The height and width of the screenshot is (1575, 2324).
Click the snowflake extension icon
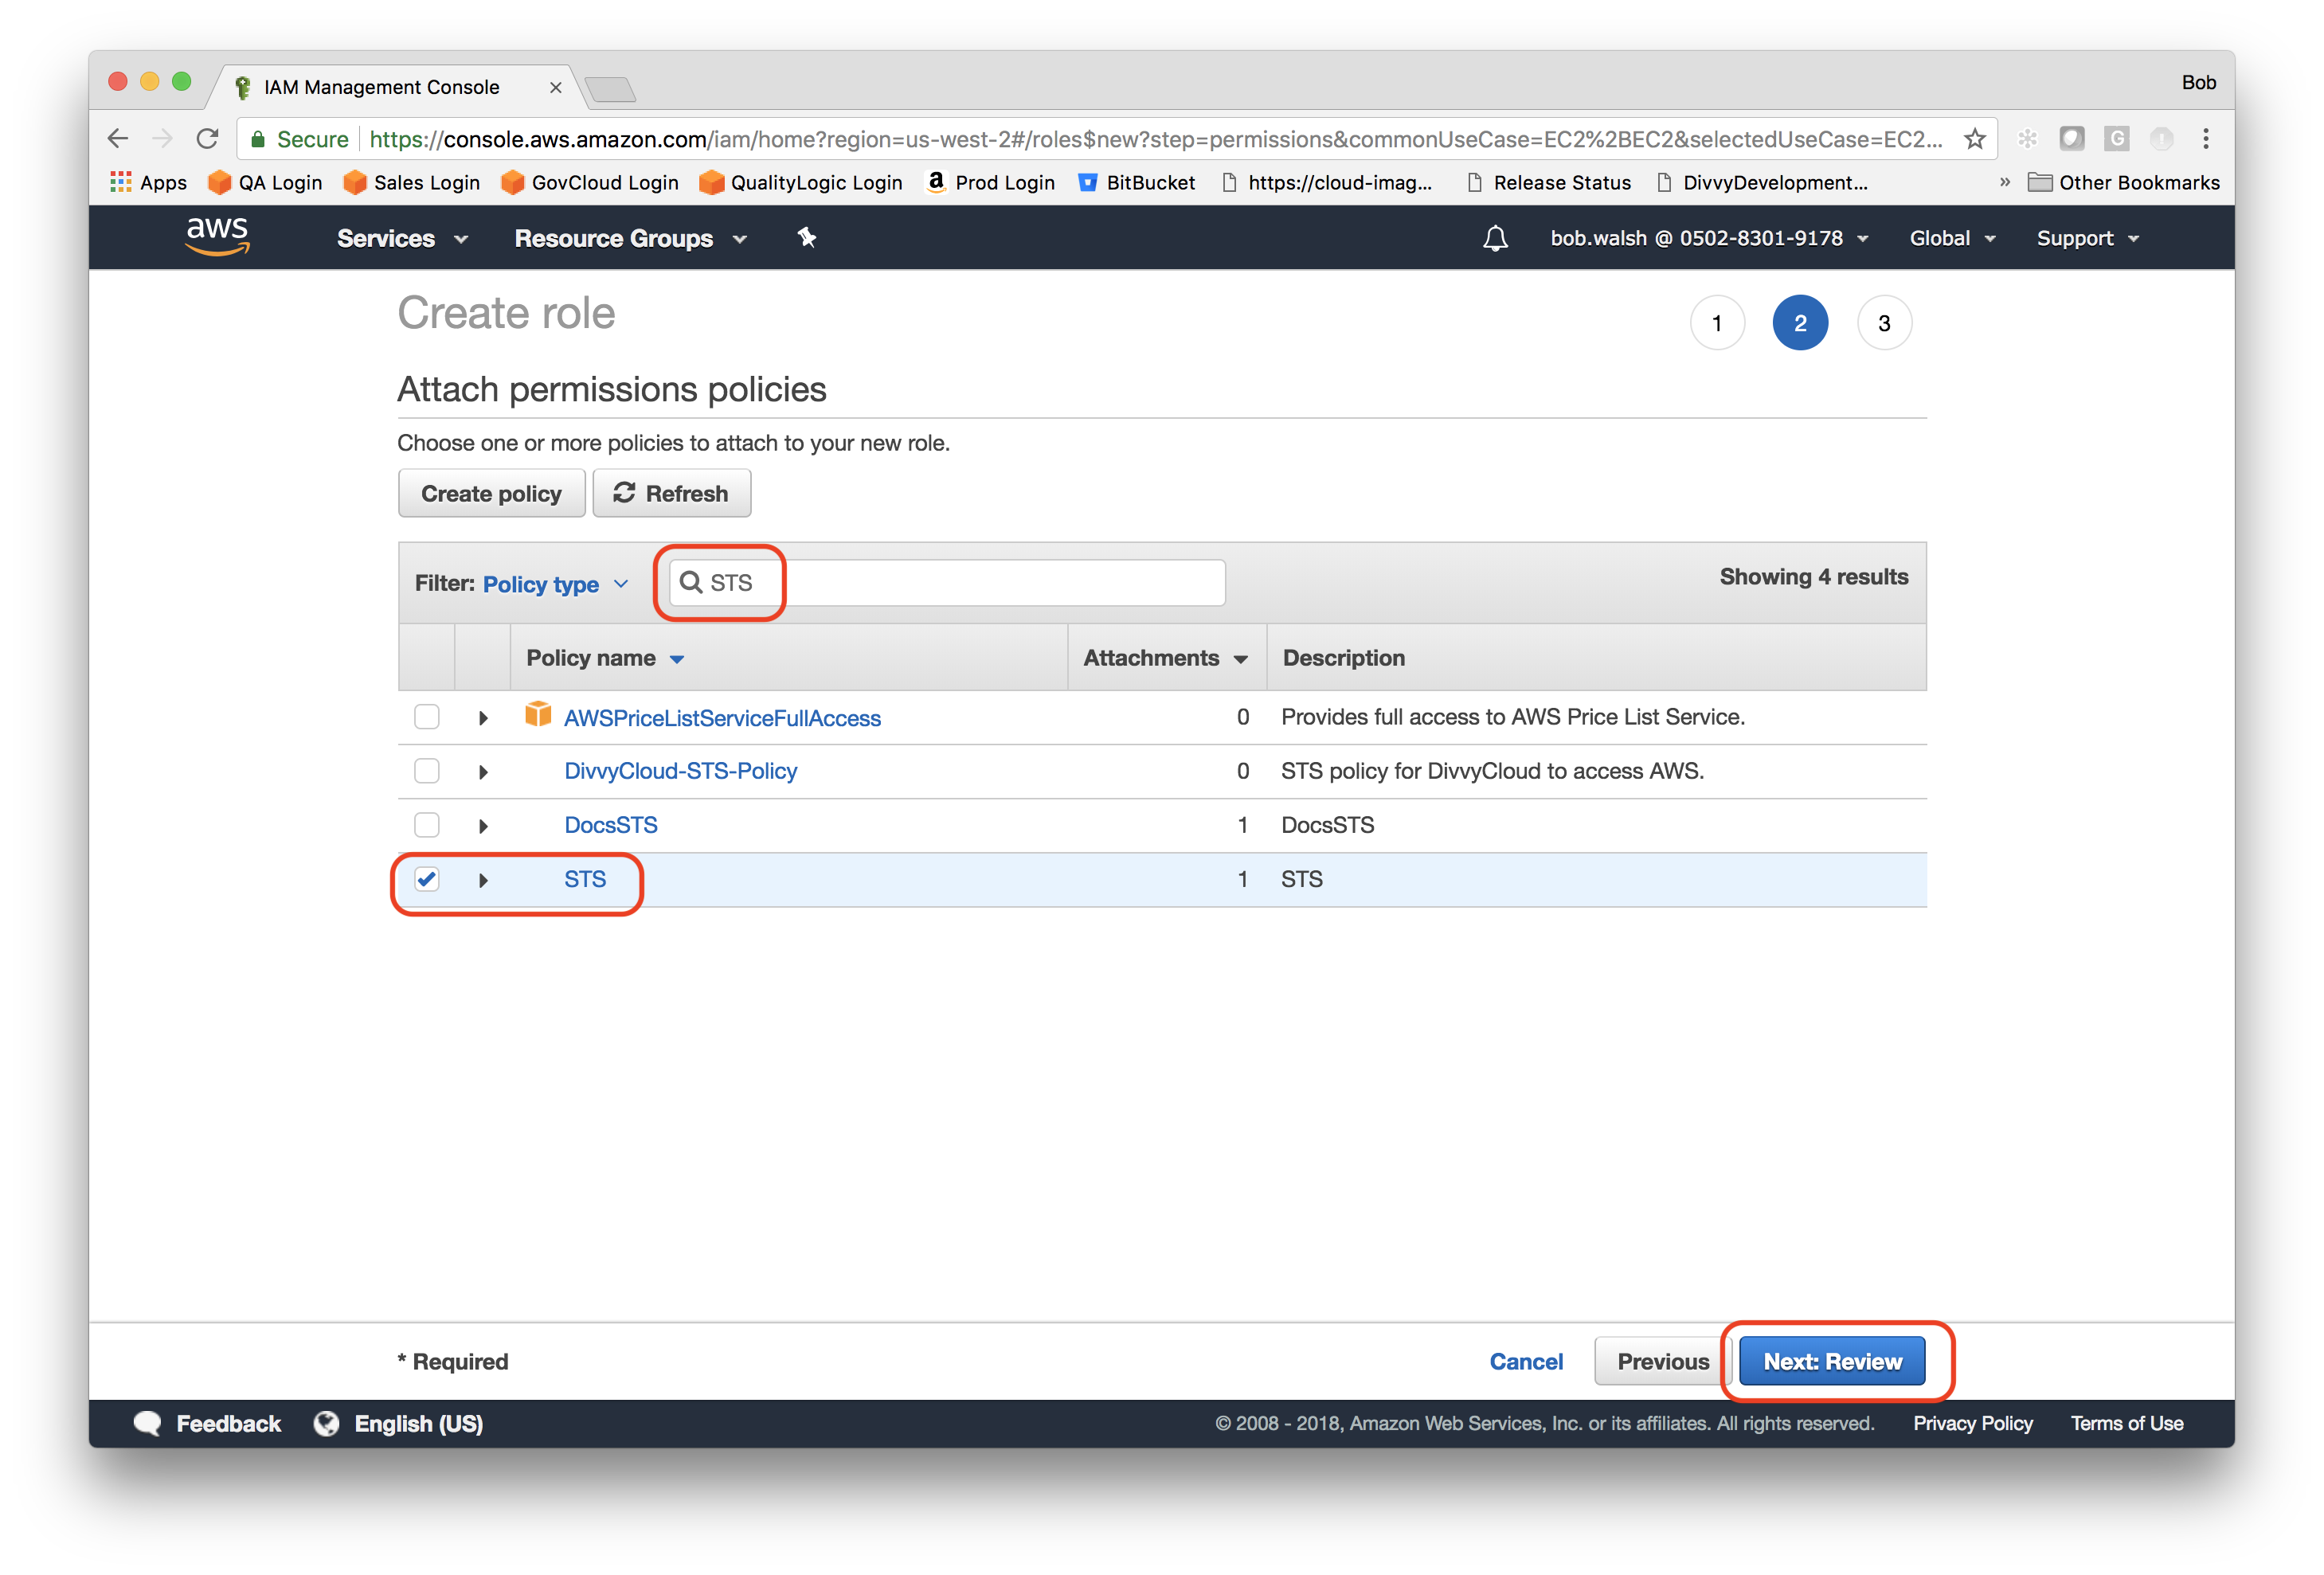2027,138
